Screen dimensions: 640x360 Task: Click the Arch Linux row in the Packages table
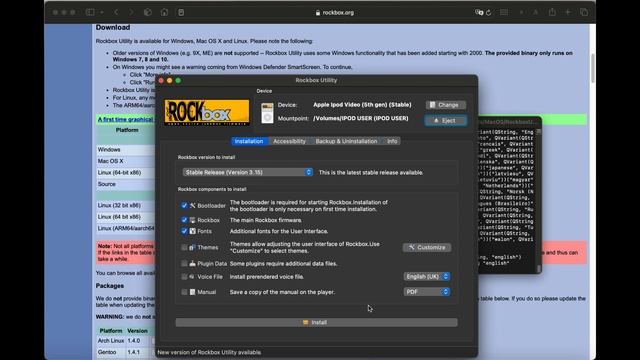pos(125,340)
